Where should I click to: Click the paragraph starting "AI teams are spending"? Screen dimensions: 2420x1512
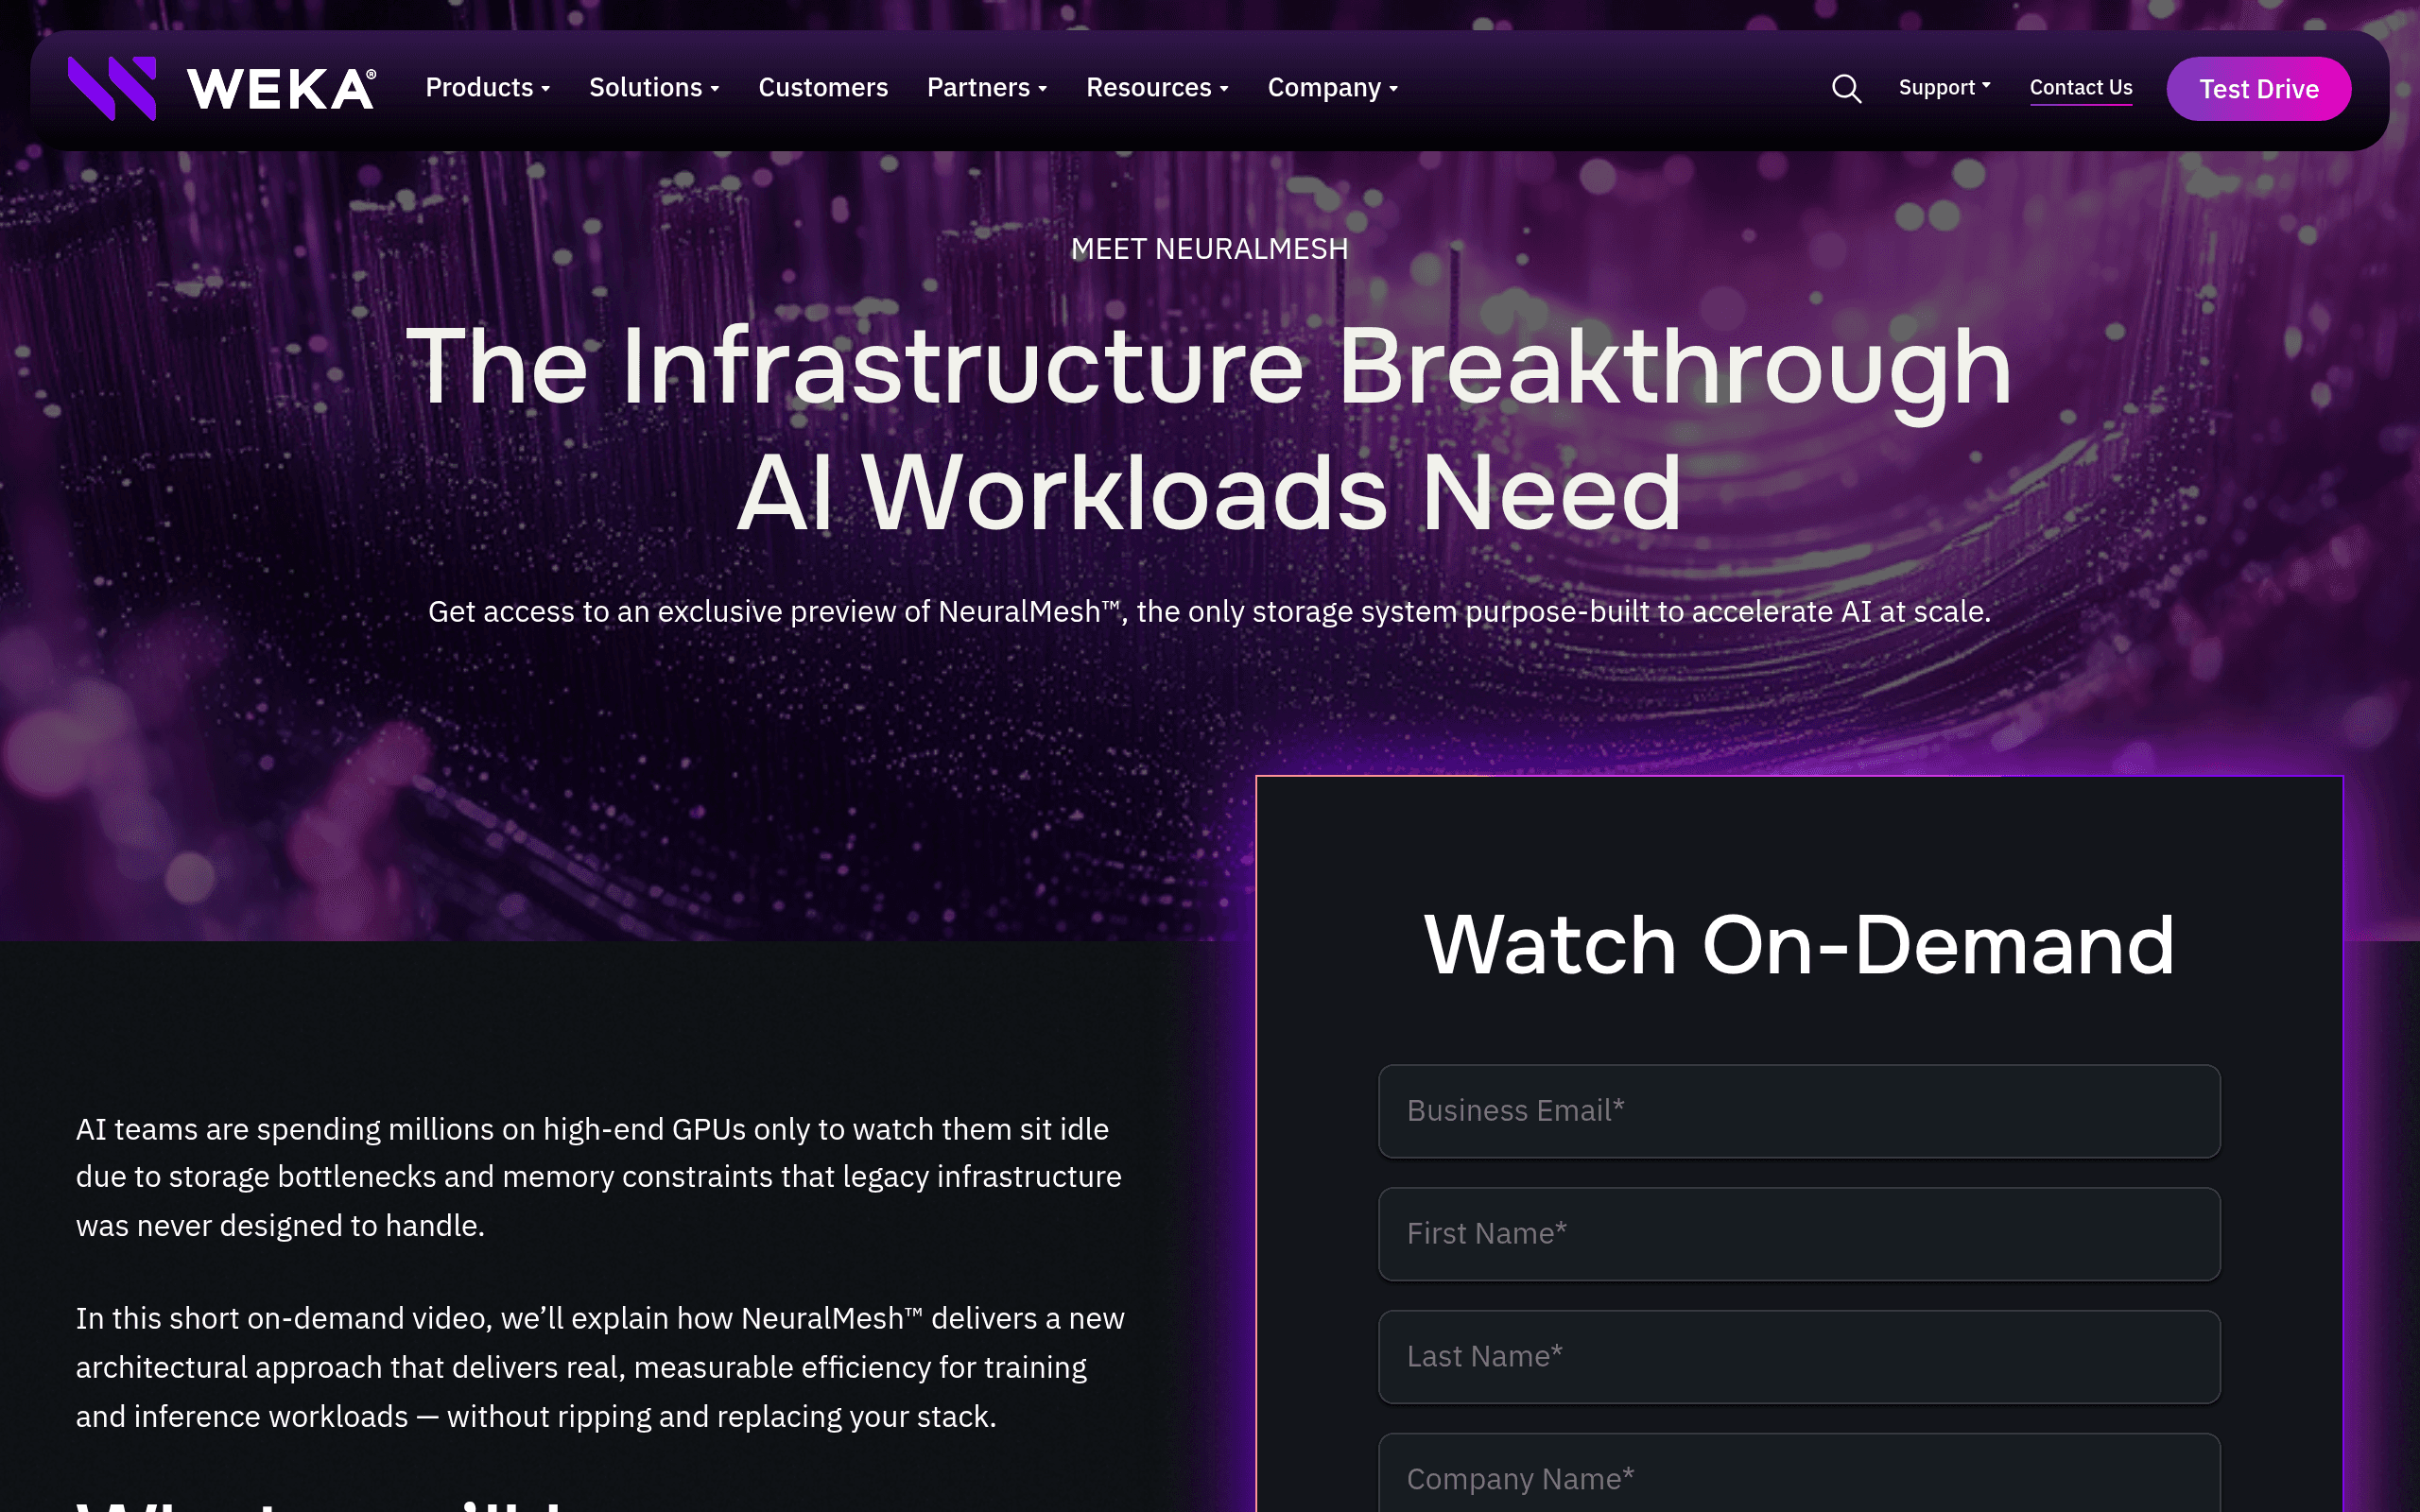[599, 1177]
